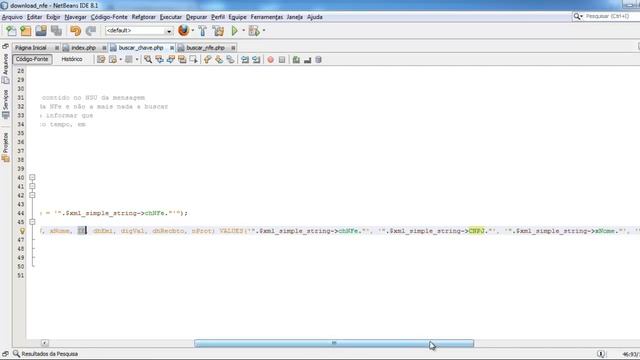Open the Navegar menu
The height and width of the screenshot is (360, 640).
point(76,17)
